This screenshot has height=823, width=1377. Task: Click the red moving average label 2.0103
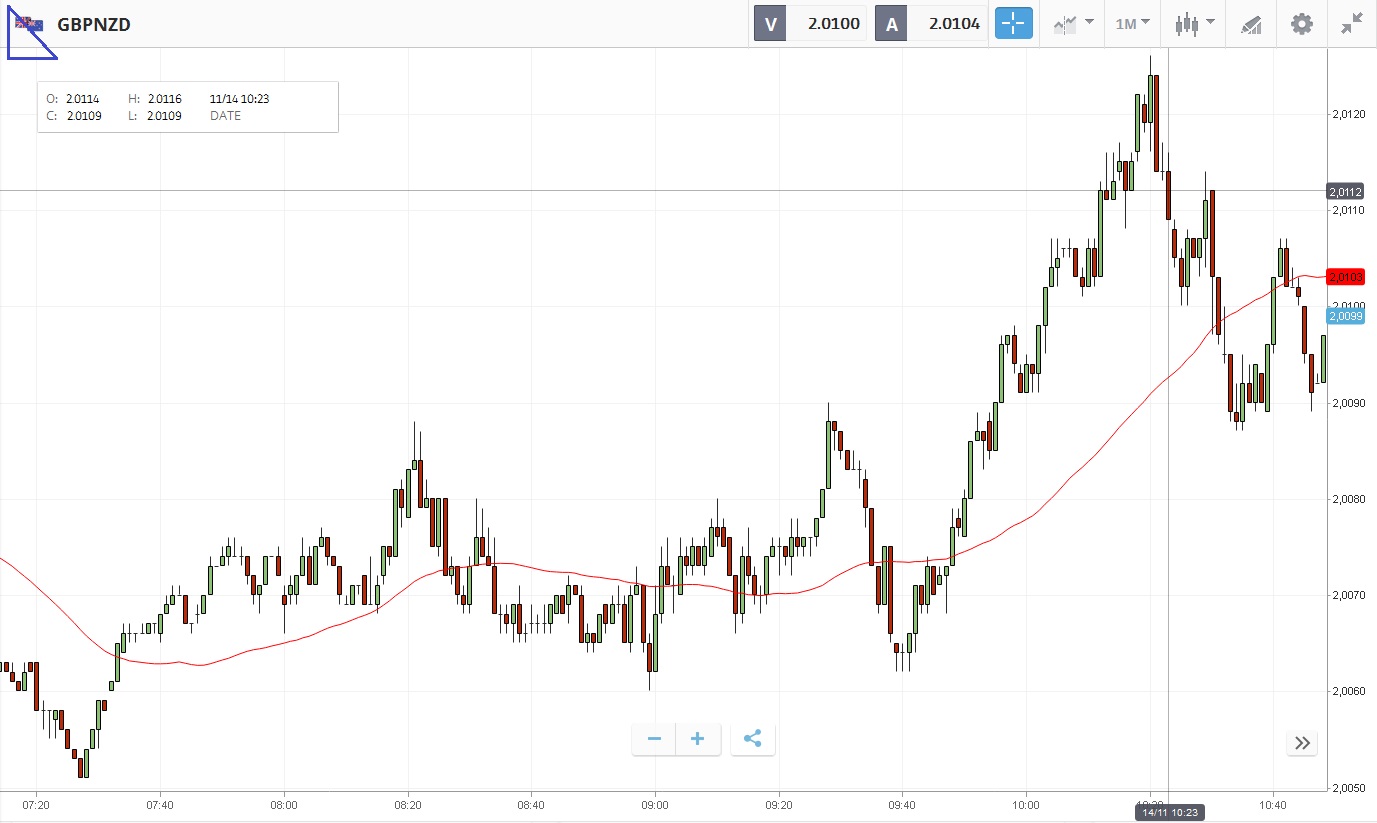click(1343, 277)
